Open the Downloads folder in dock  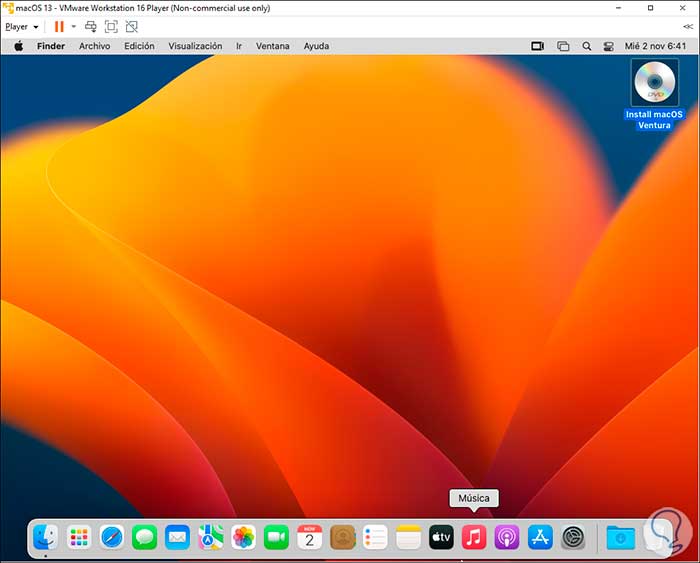(621, 537)
